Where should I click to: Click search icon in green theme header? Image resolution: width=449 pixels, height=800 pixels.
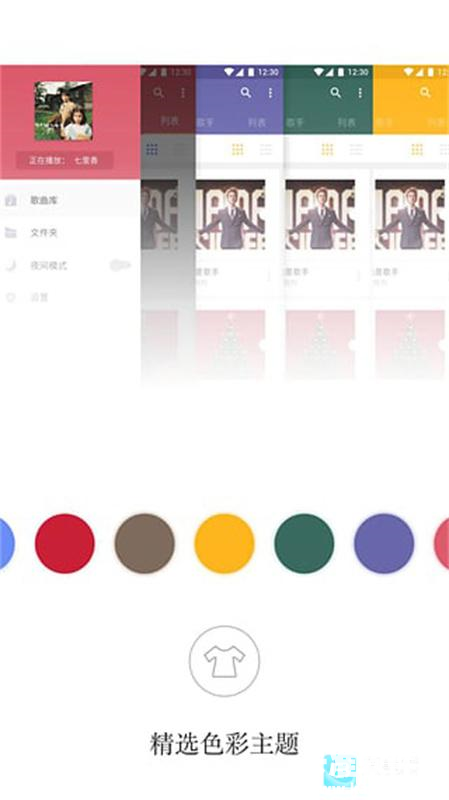[335, 92]
